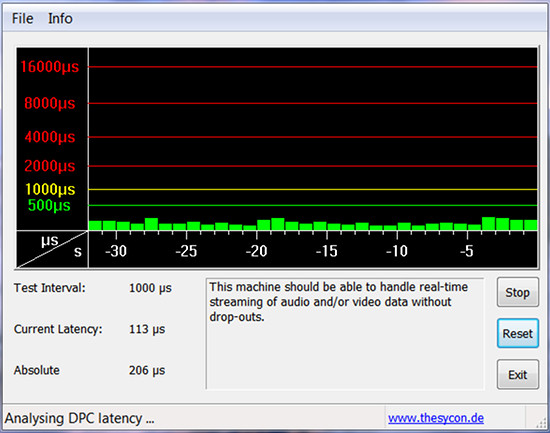Click the window resize grip in status bar
Screen dimensions: 550x433
pyautogui.click(x=541, y=423)
